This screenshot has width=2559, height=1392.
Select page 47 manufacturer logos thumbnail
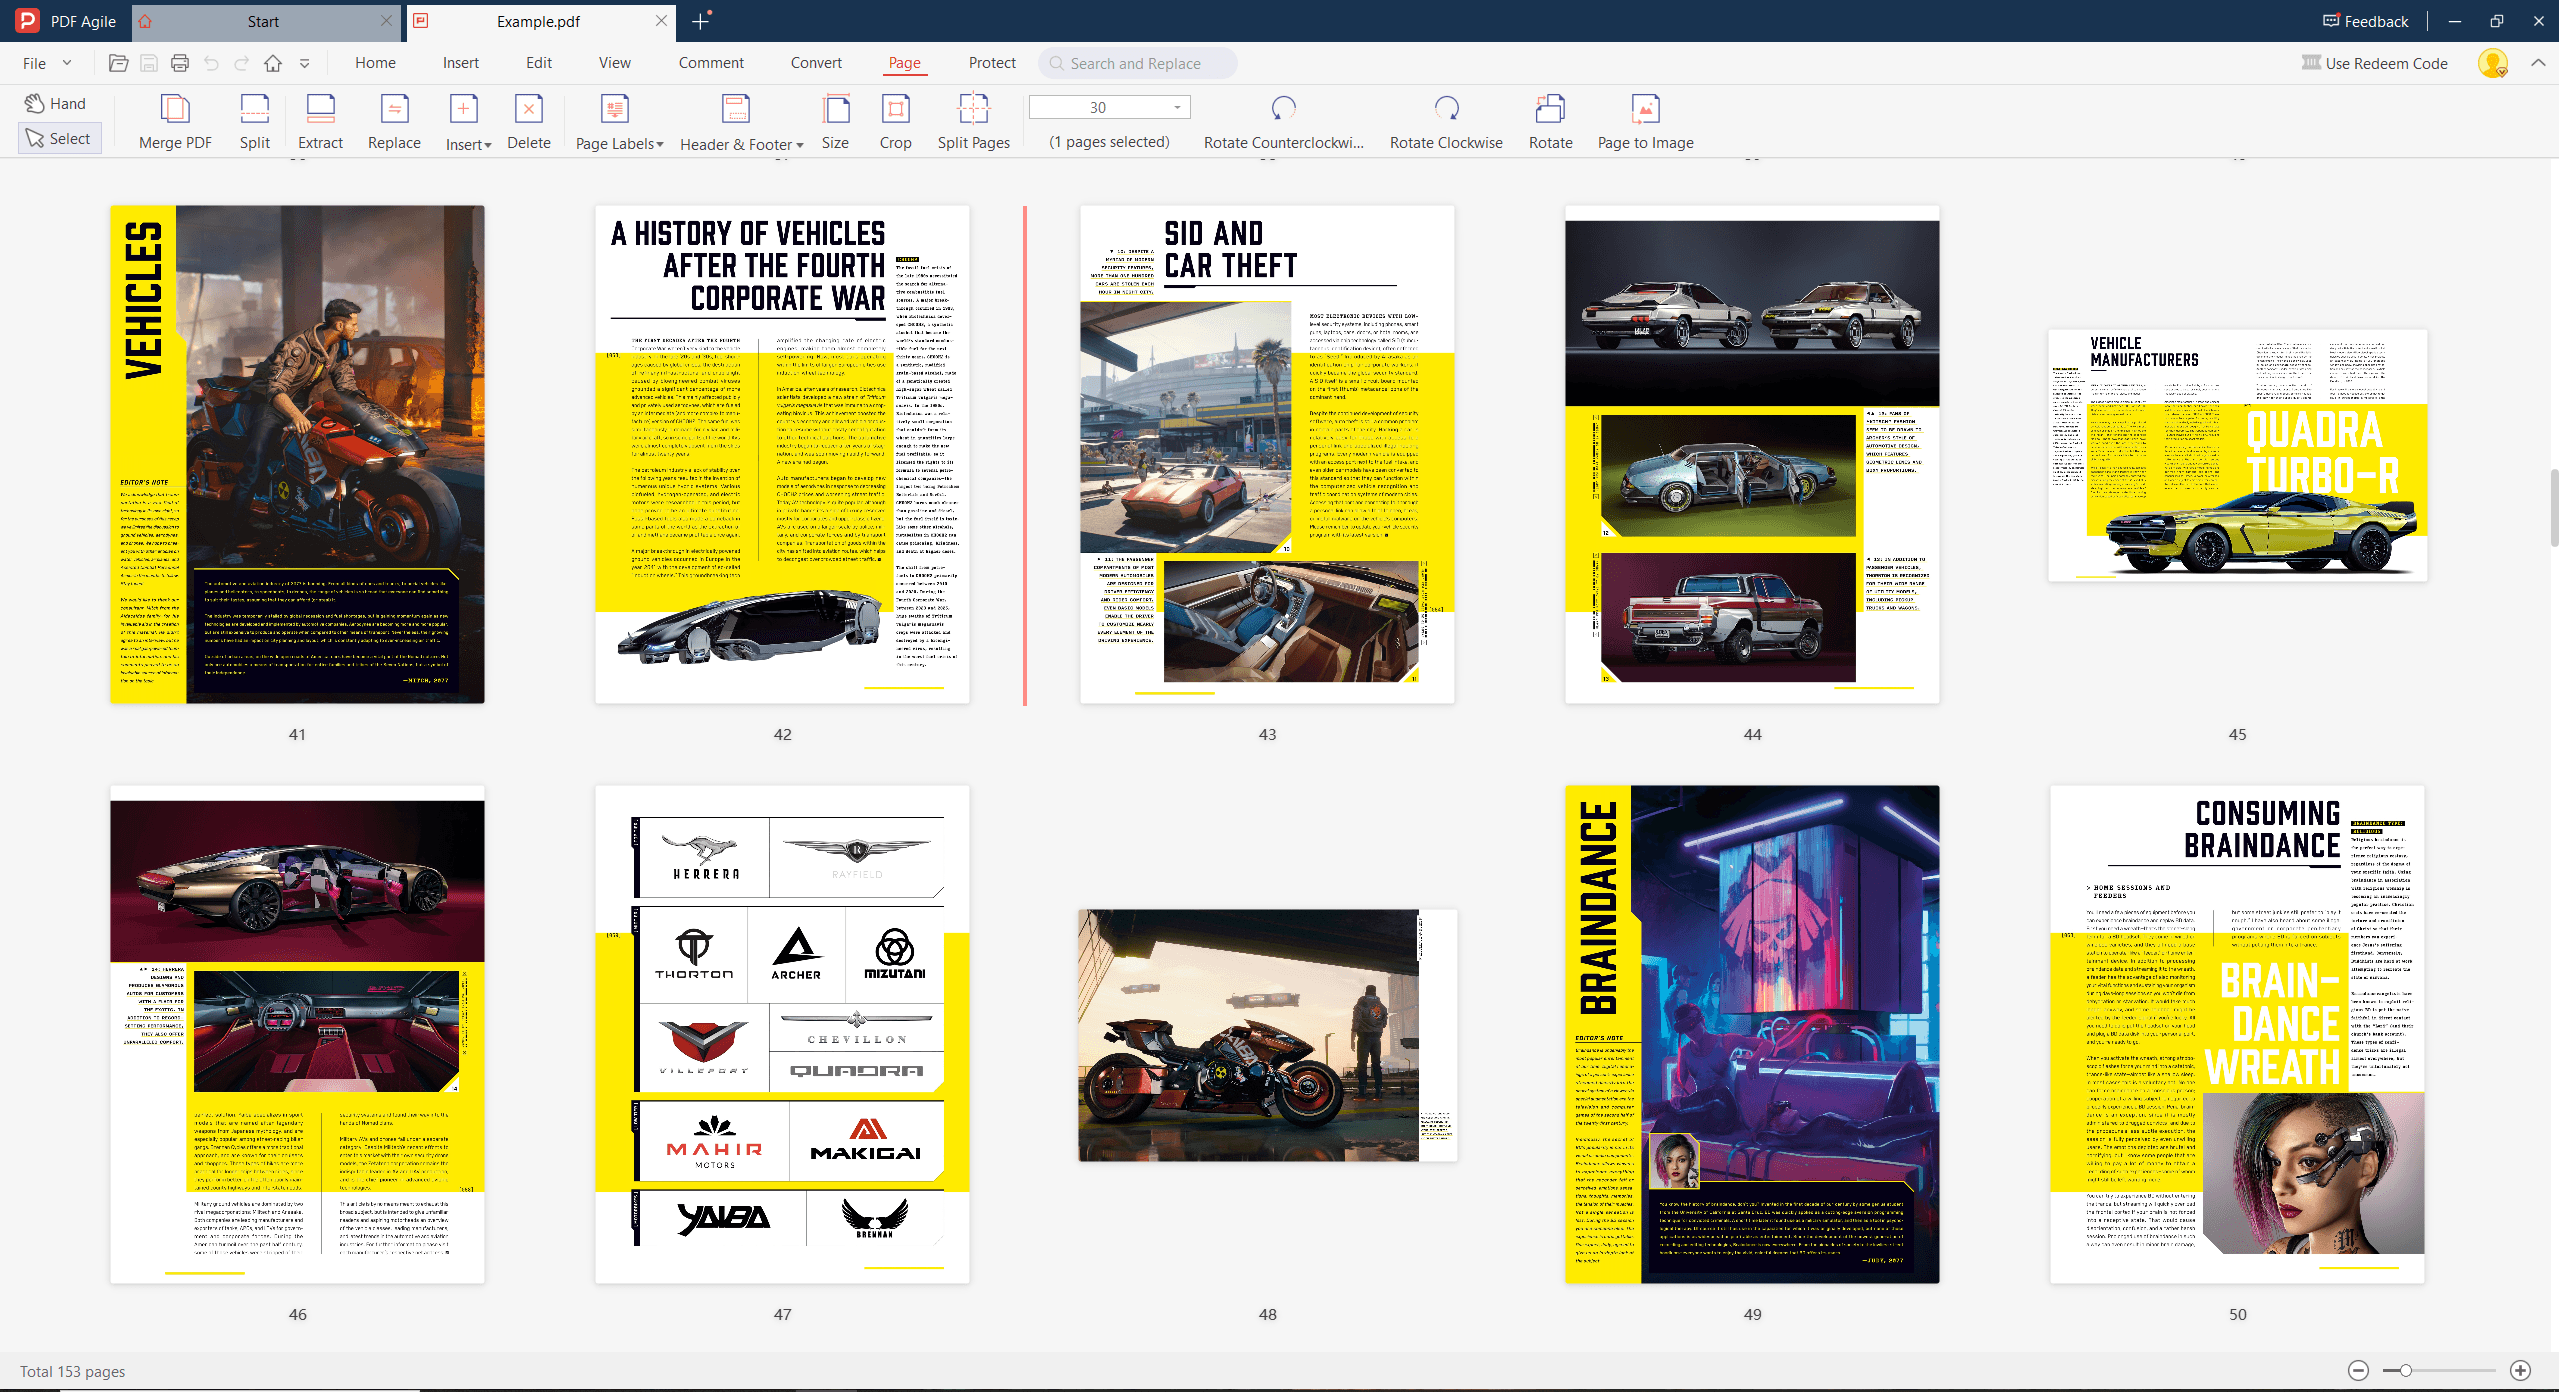[782, 1034]
